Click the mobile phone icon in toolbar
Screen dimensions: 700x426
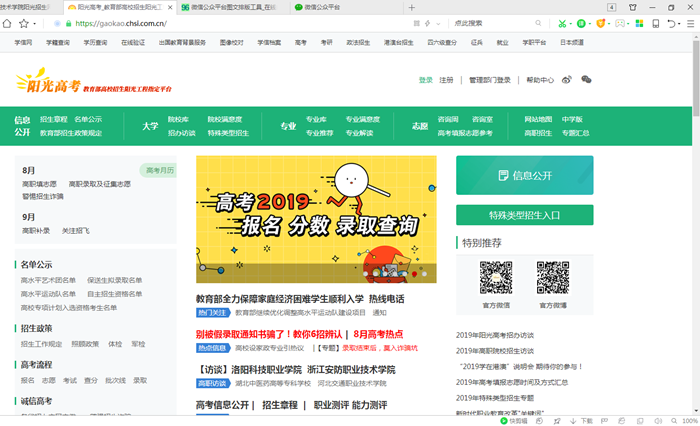click(655, 24)
